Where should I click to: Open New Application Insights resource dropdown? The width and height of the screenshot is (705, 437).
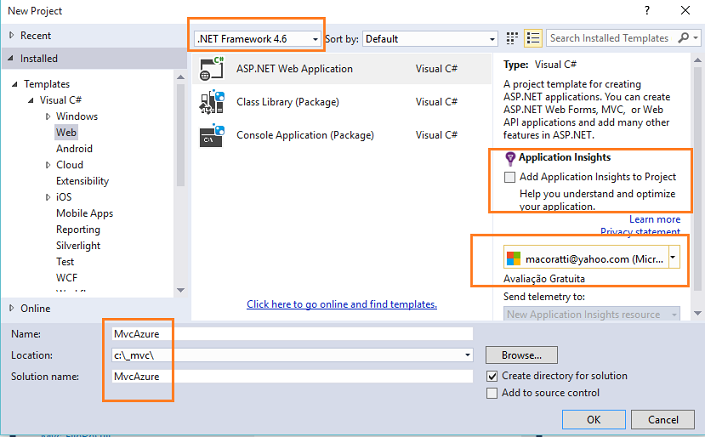(x=592, y=314)
